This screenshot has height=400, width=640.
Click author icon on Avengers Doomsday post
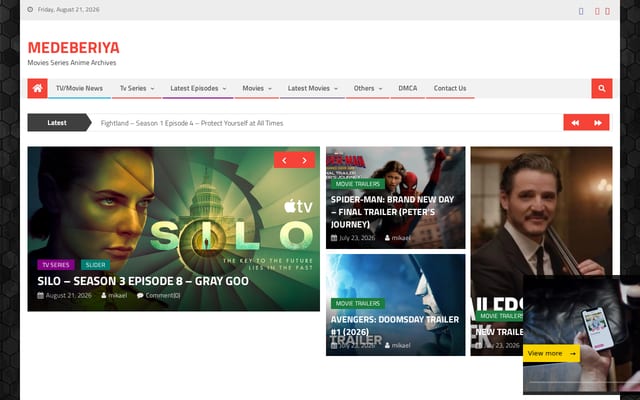[x=387, y=345]
